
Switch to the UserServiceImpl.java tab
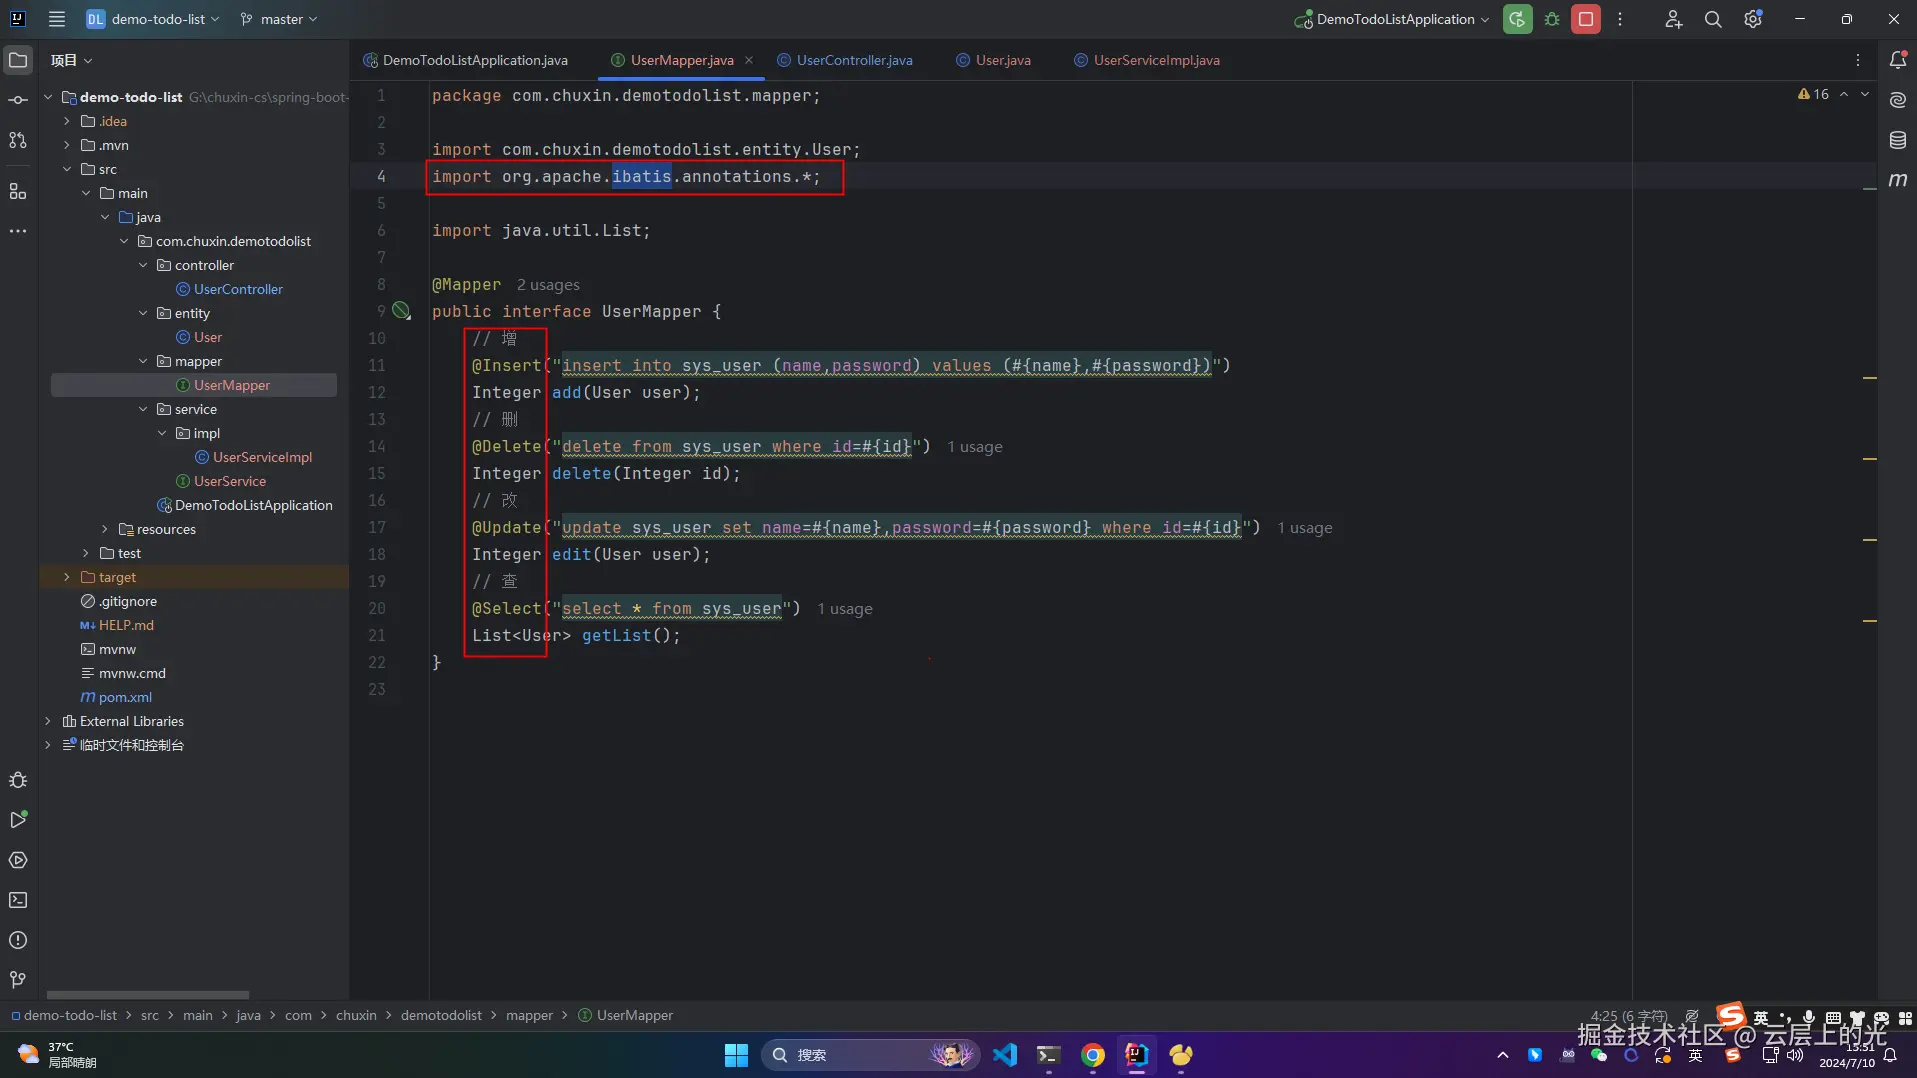[x=1147, y=60]
